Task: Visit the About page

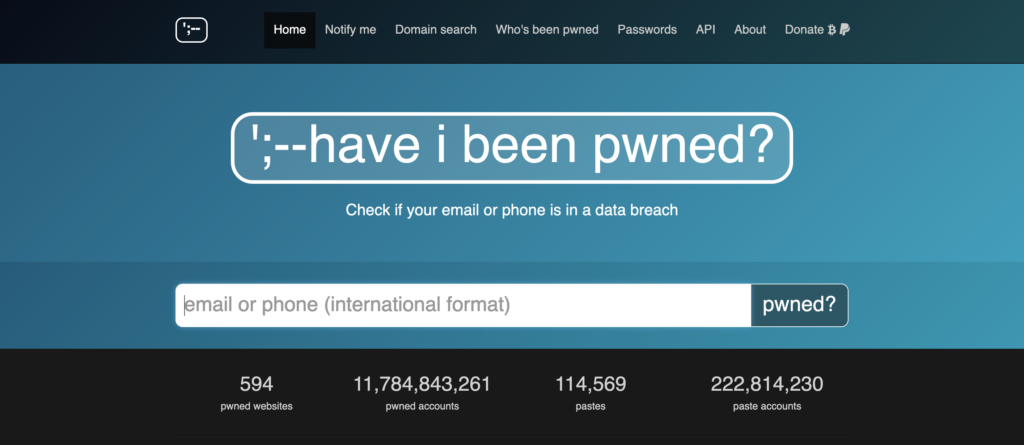Action: (x=750, y=30)
